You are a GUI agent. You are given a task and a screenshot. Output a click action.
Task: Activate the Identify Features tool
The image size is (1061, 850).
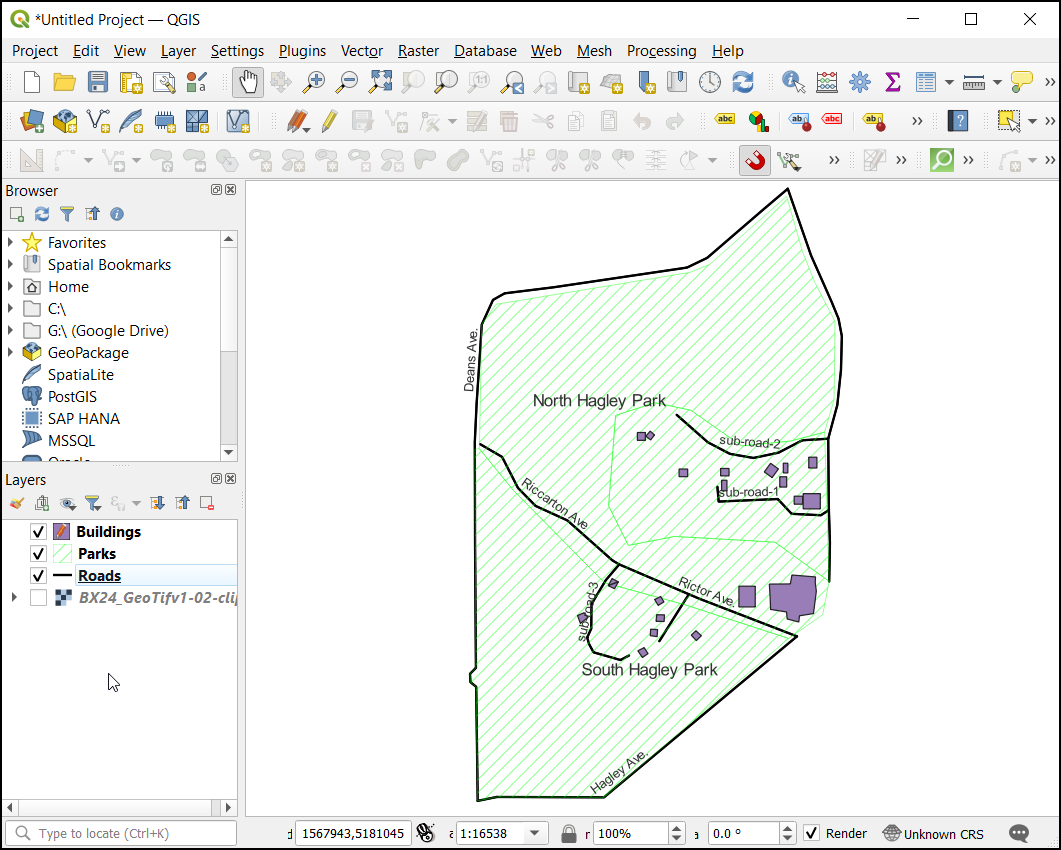[793, 82]
